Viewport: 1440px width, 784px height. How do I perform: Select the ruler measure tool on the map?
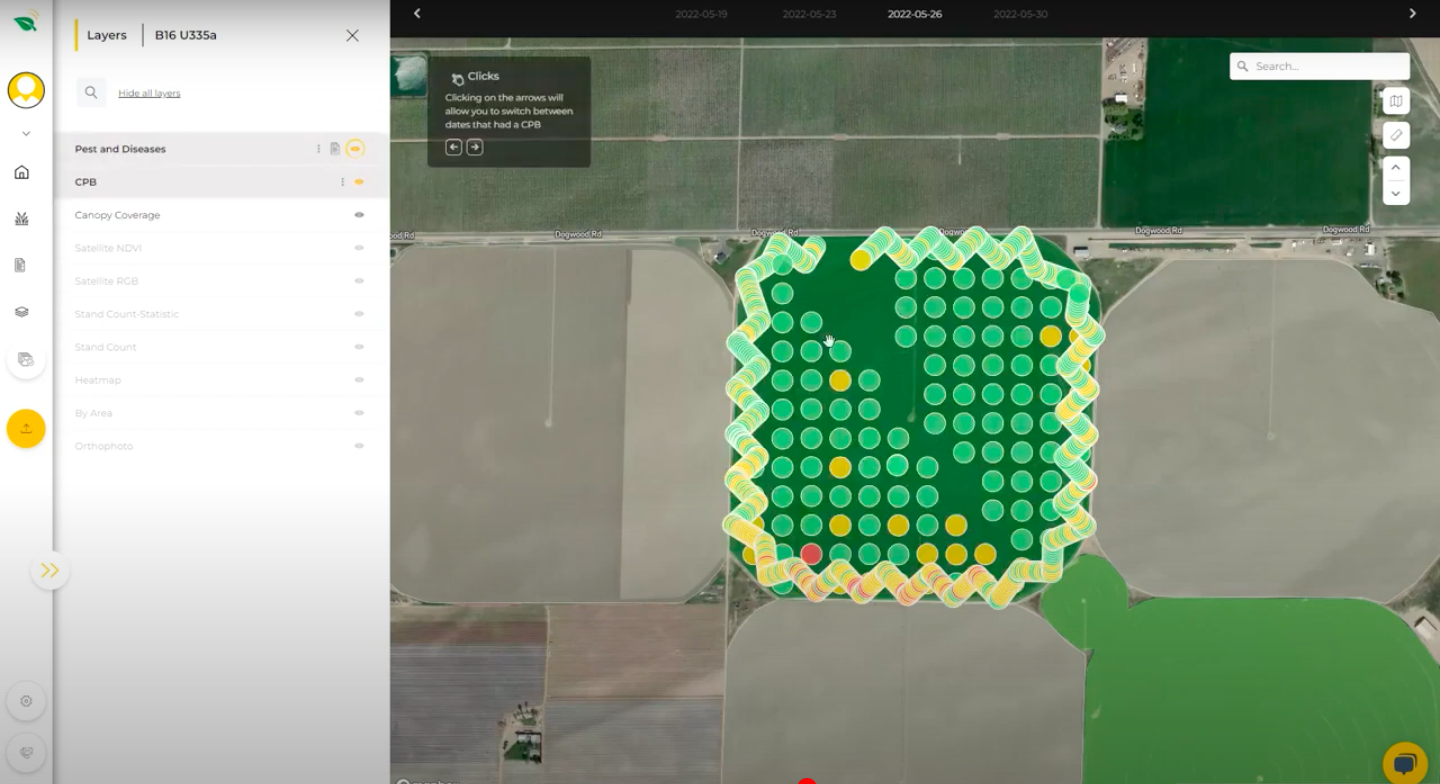(1396, 135)
